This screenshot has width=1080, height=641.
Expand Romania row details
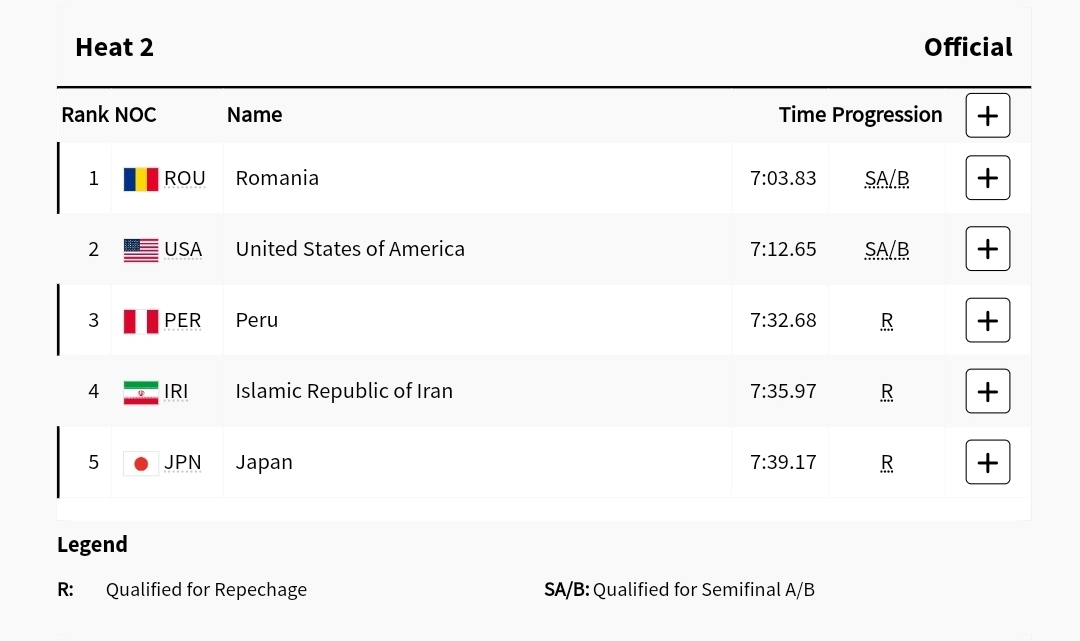(987, 178)
